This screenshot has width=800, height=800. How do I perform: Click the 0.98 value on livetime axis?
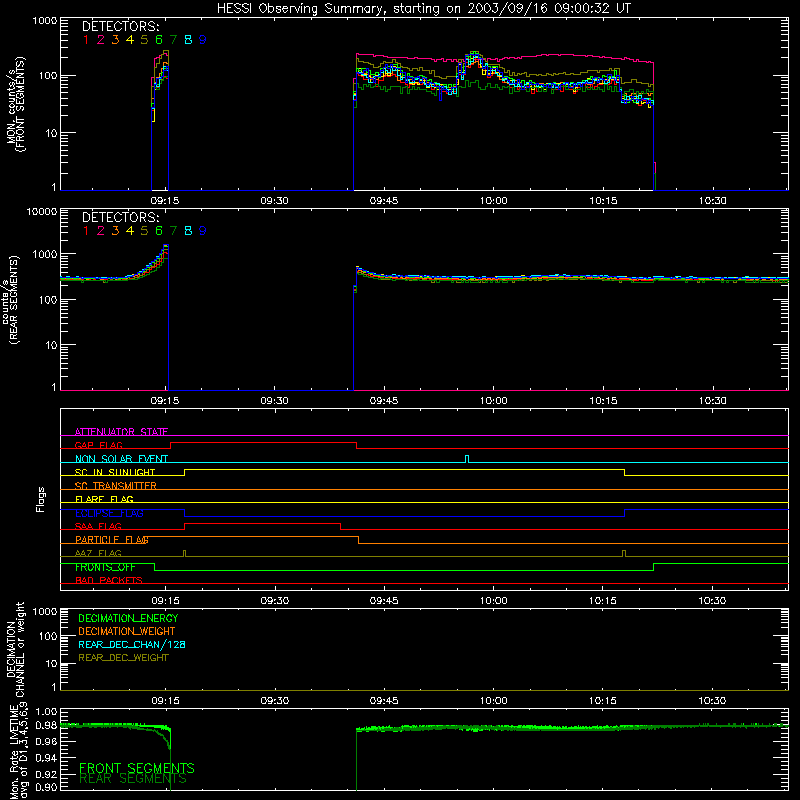(45, 725)
